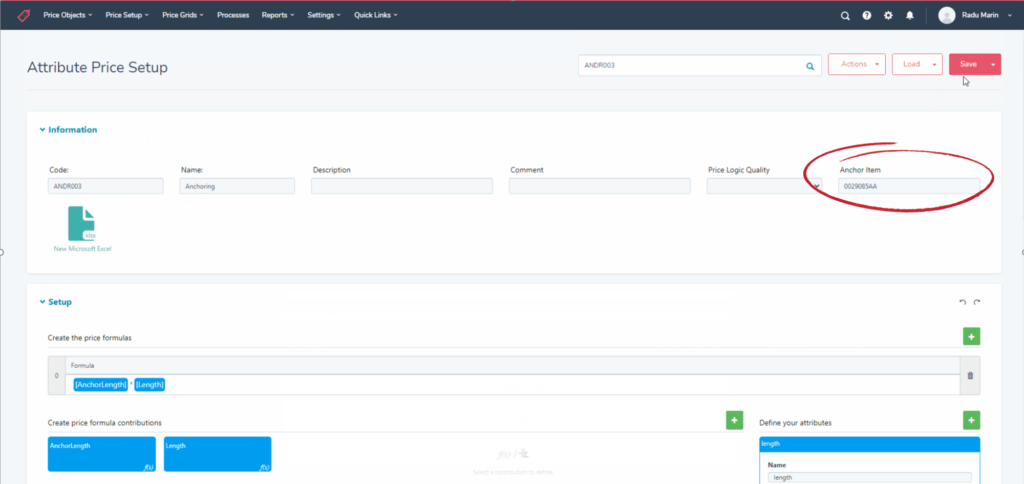This screenshot has height=484, width=1024.
Task: Open the top bar search icon
Action: (845, 16)
